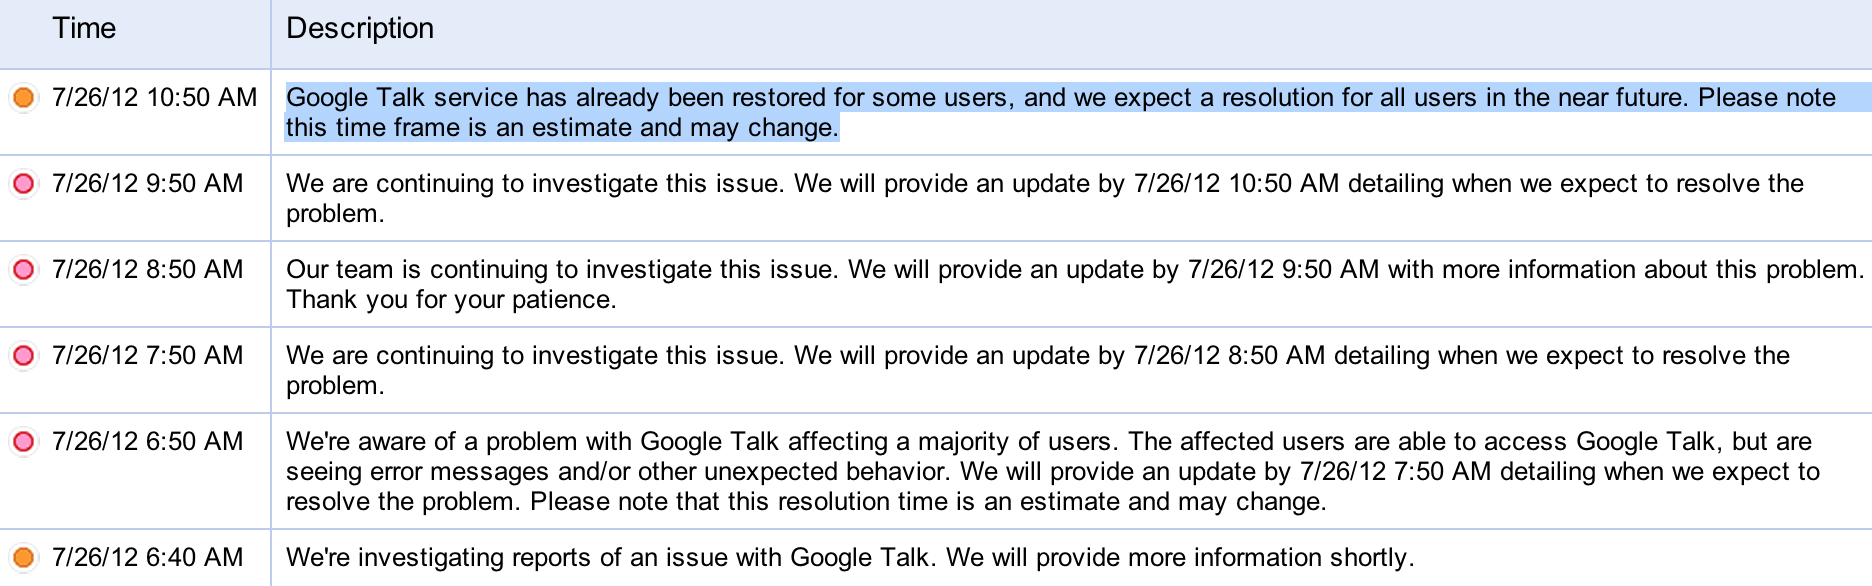Select the 7/26/12 9:50 AM timestamp

point(147,184)
